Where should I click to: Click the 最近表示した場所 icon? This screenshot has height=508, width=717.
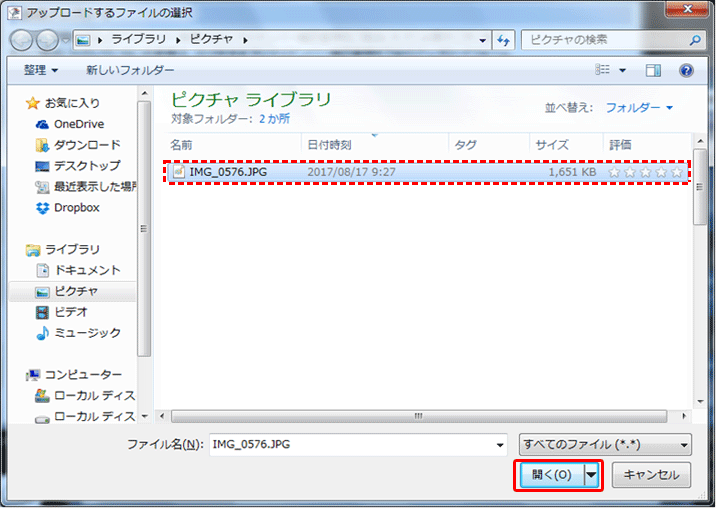[42, 187]
